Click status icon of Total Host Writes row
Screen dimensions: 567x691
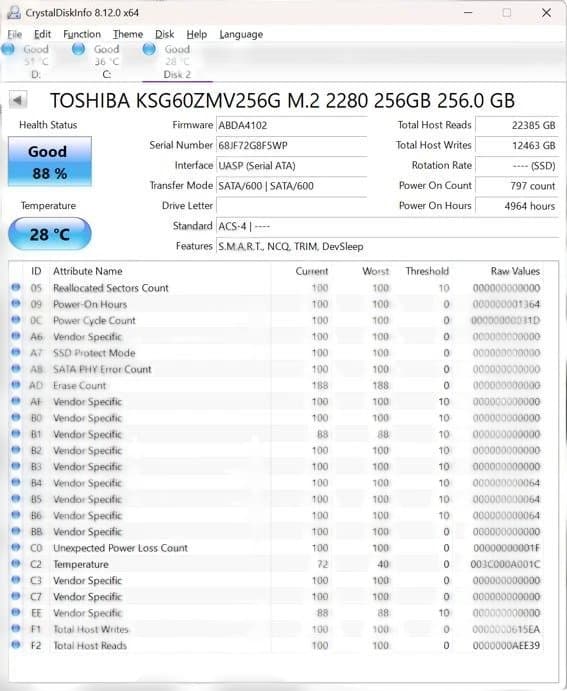(x=16, y=628)
